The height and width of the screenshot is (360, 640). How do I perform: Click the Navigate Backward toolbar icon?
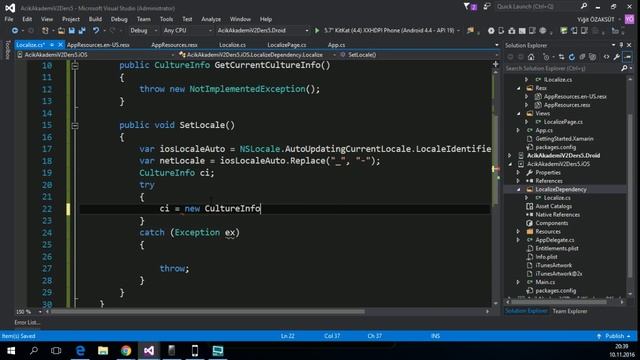pyautogui.click(x=15, y=31)
